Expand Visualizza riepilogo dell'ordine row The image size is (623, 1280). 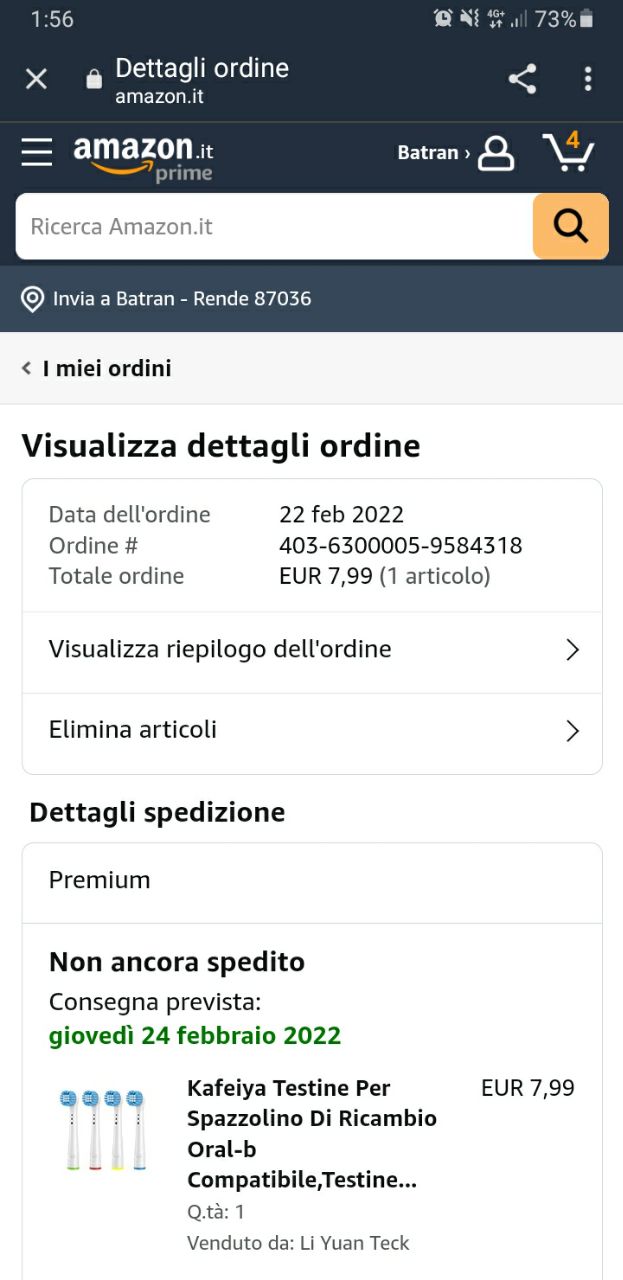[312, 650]
